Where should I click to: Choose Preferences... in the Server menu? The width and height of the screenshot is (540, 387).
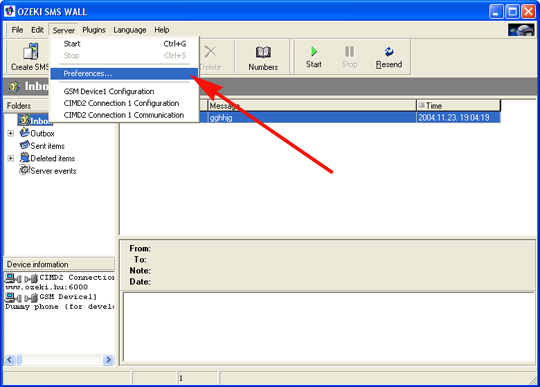[124, 73]
